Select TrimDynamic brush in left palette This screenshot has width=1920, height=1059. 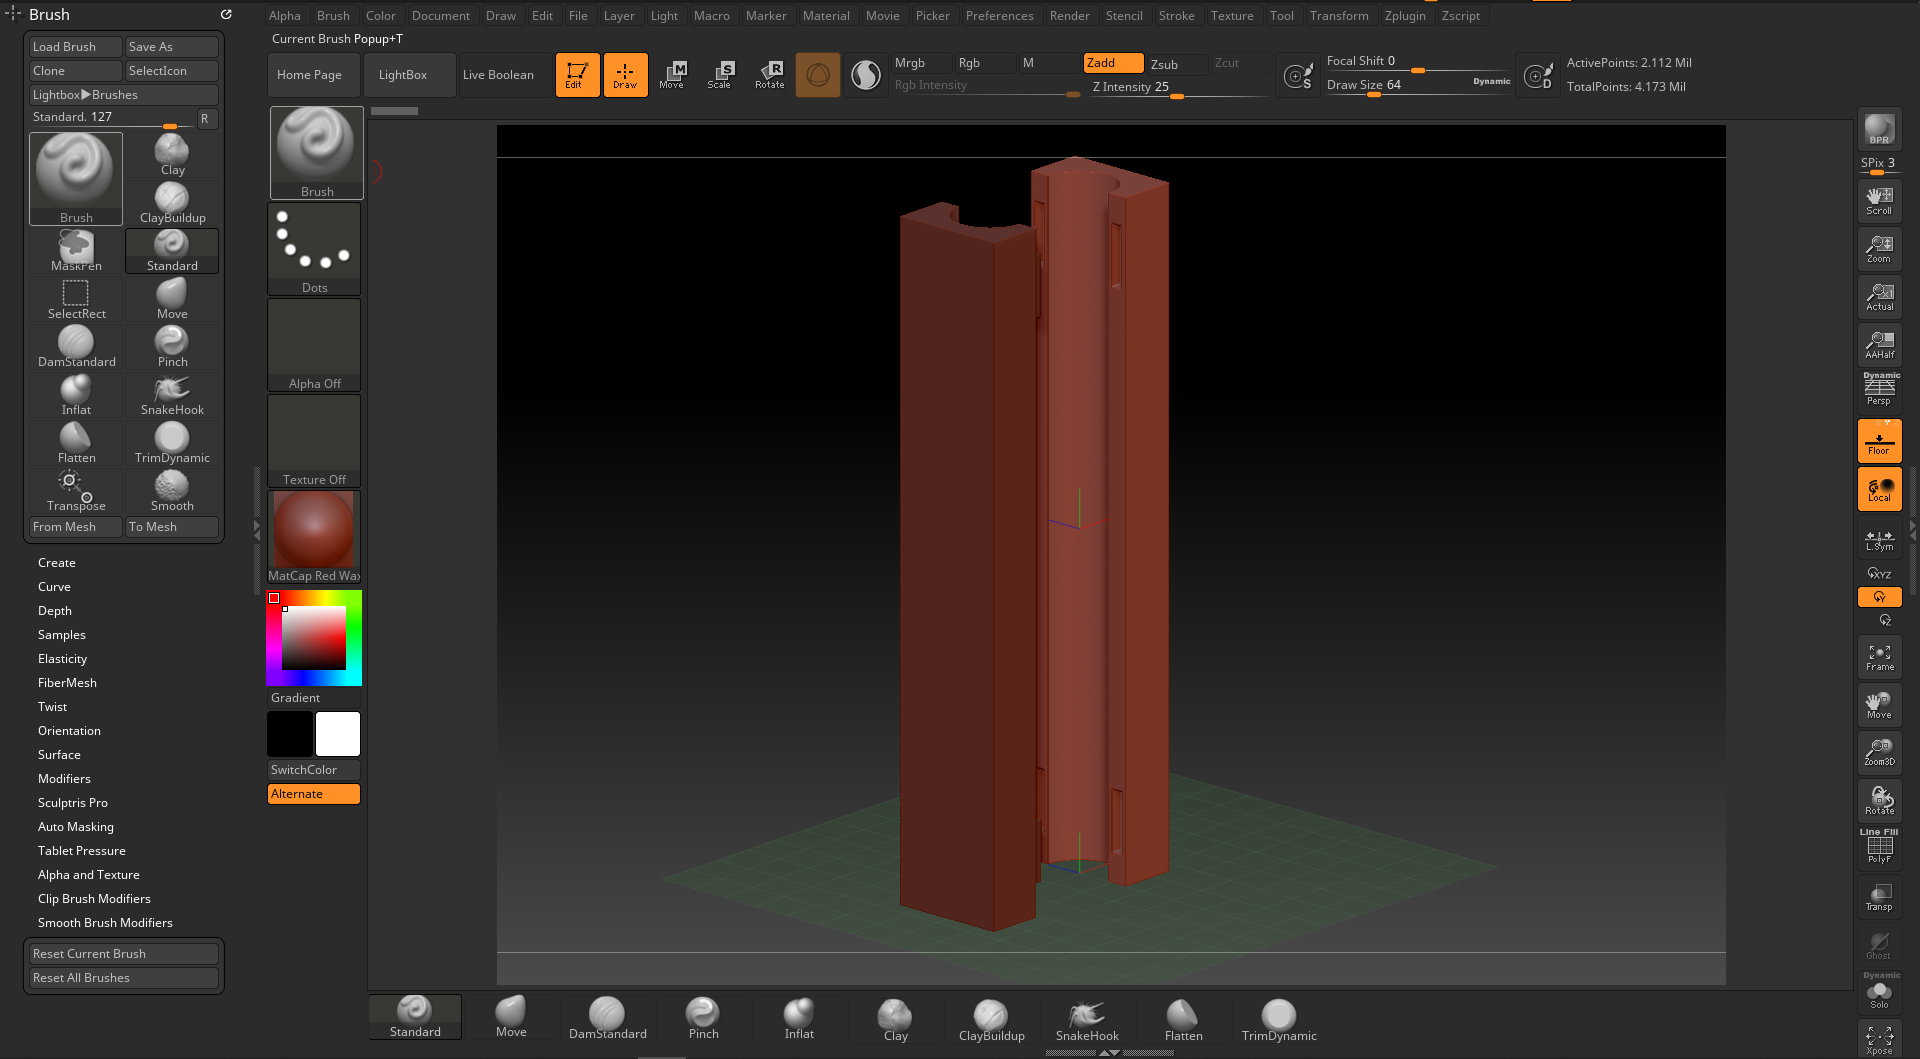coord(172,443)
